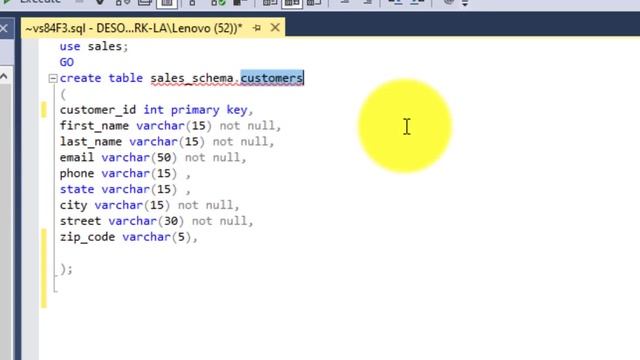
Task: Click the left panel scroll-up arrow
Action: (x=4, y=76)
